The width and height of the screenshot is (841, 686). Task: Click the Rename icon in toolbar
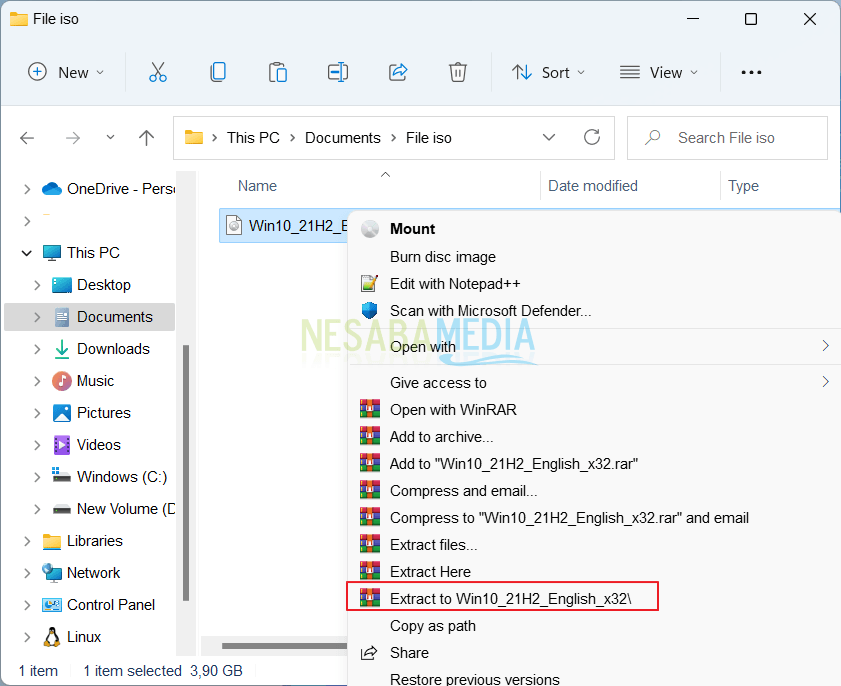pyautogui.click(x=338, y=72)
